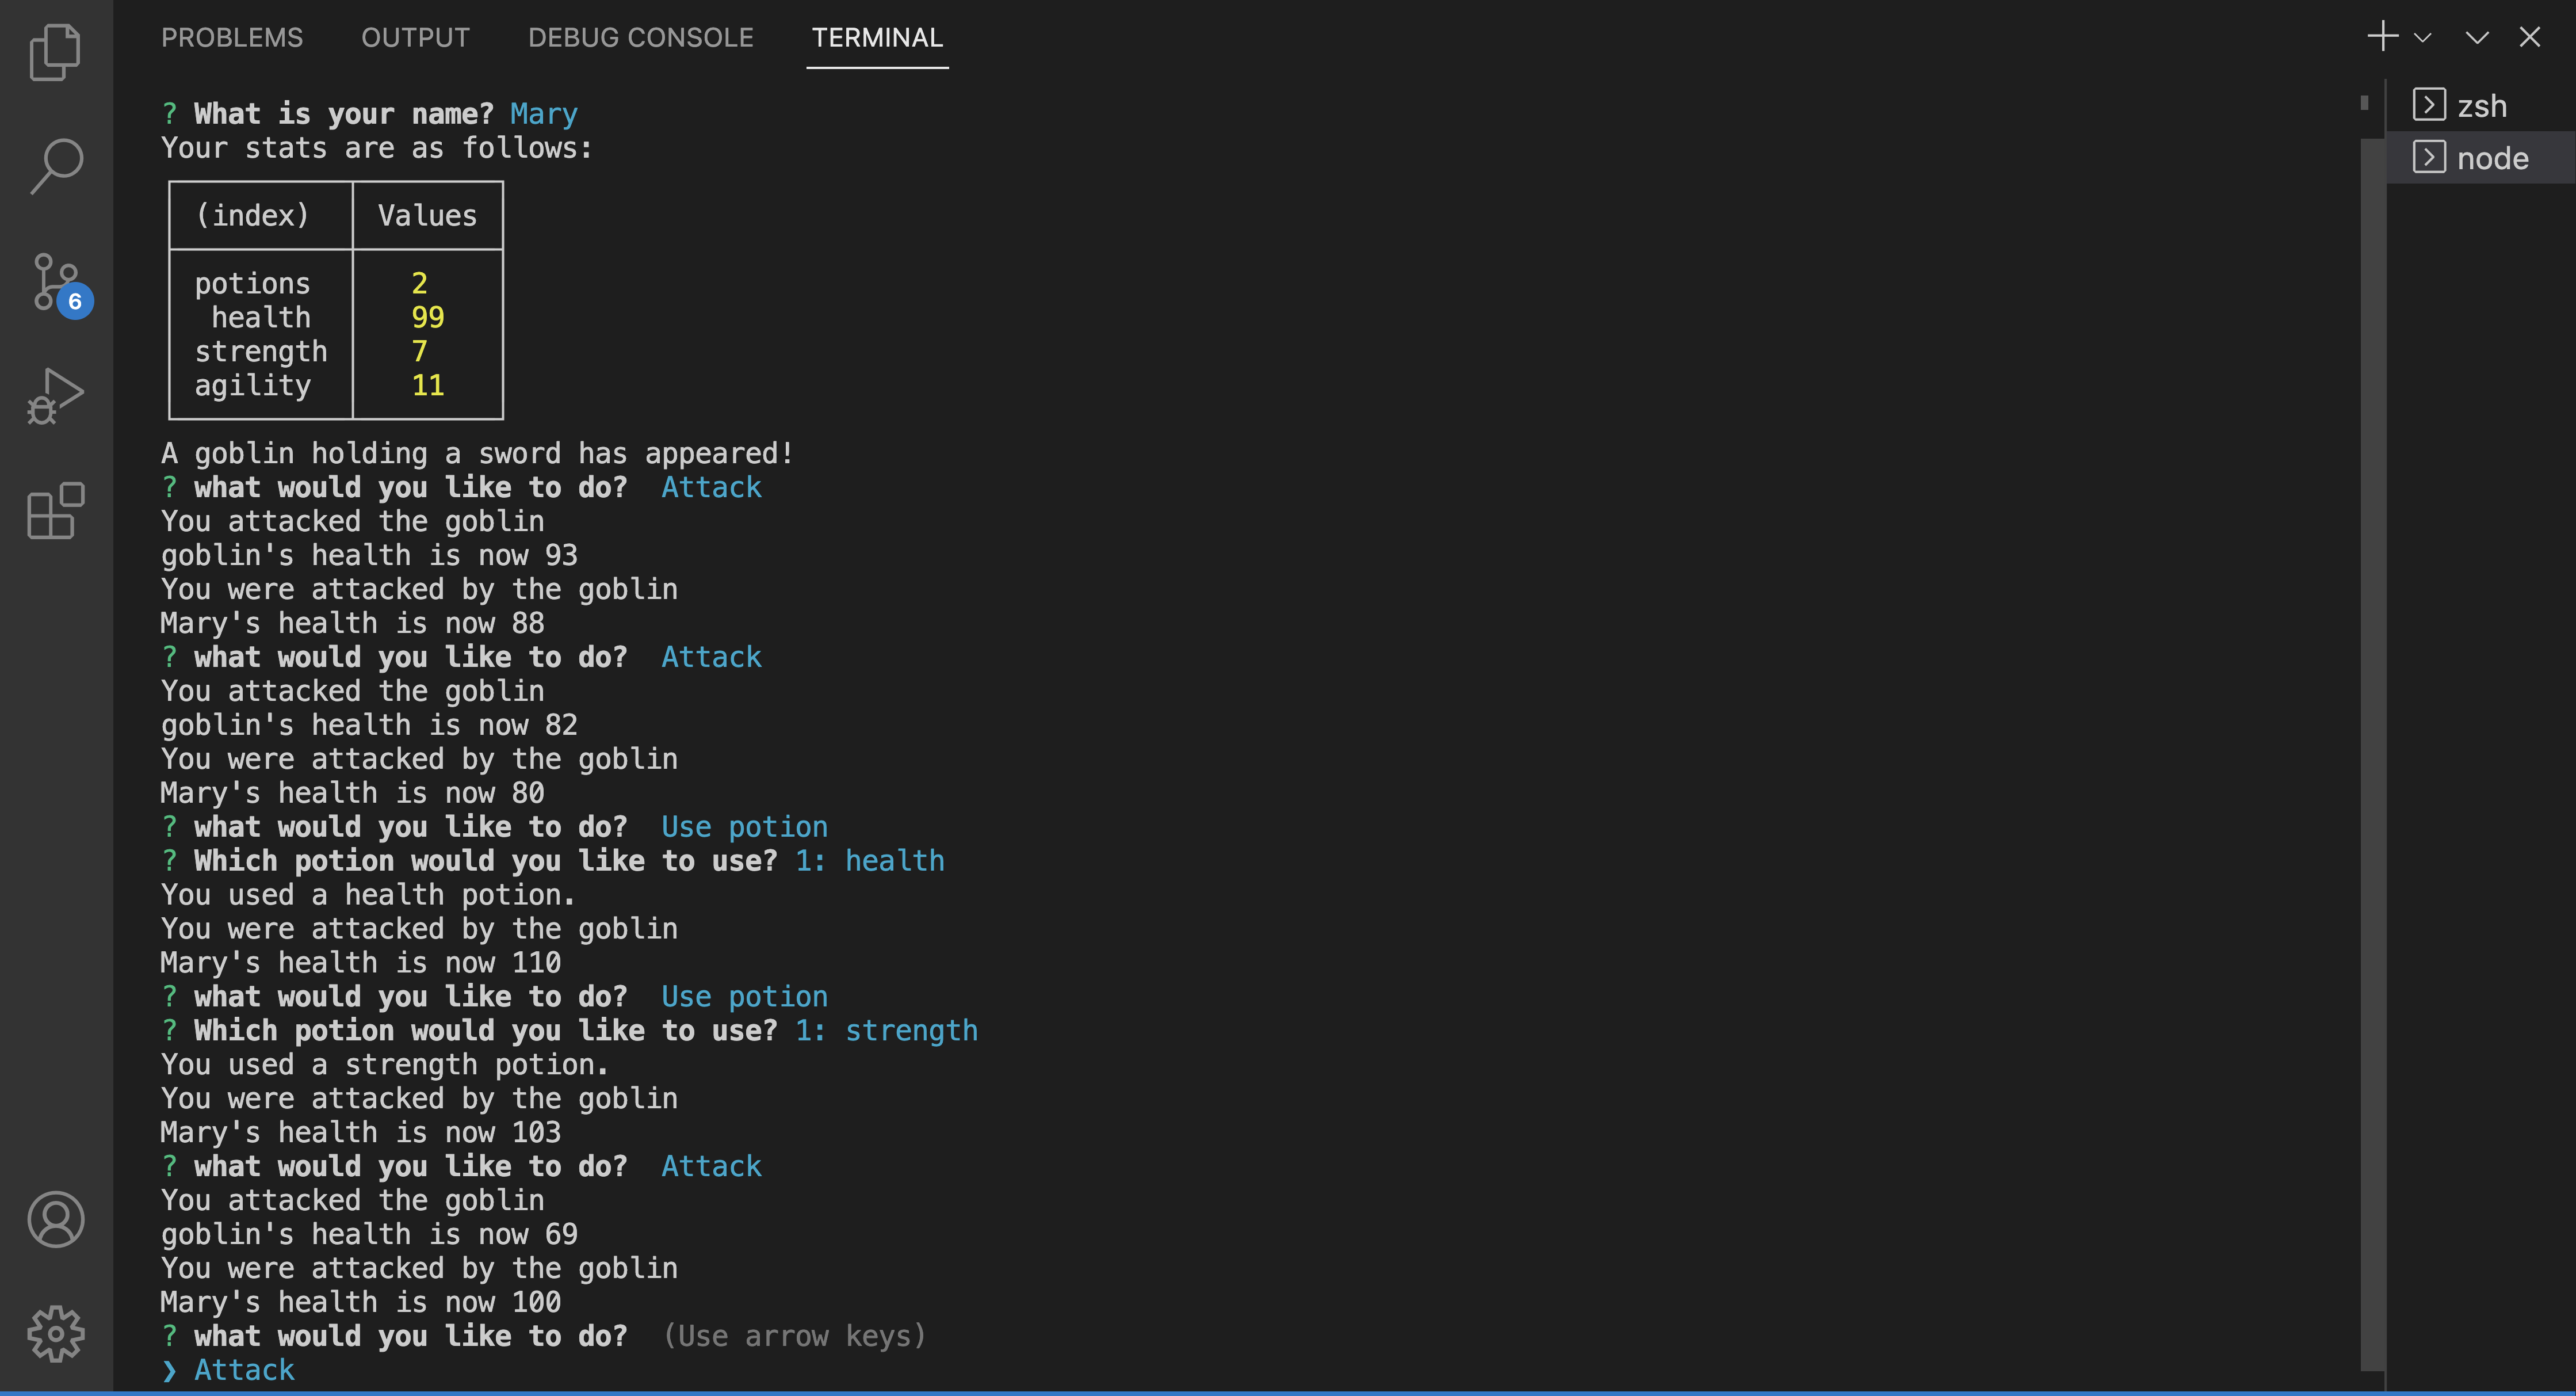The width and height of the screenshot is (2576, 1396).
Task: Open the Accounts menu icon
Action: (x=55, y=1219)
